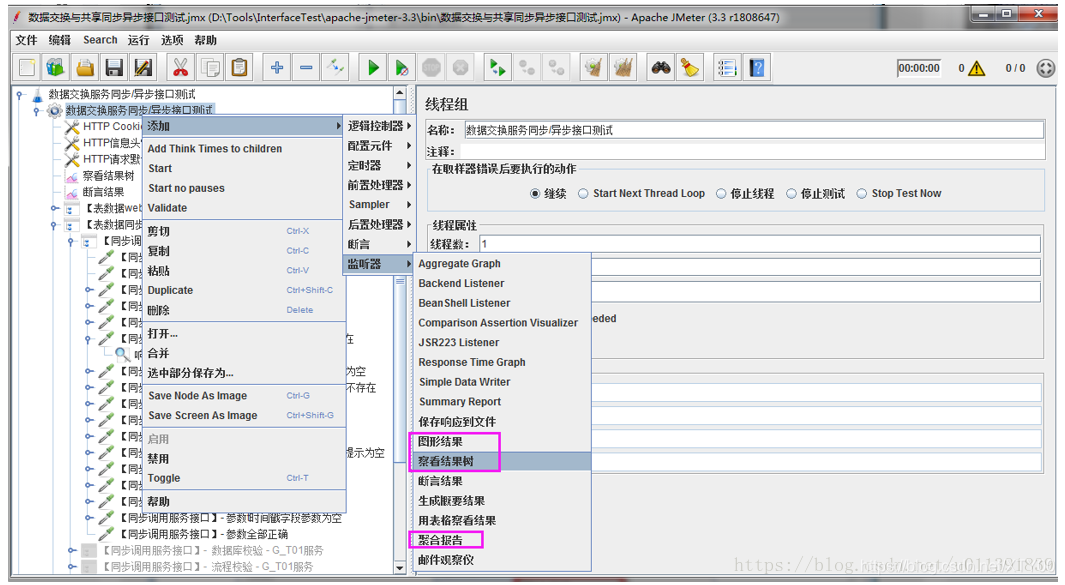
Task: Expand the 断言 submenu
Action: [x=379, y=244]
